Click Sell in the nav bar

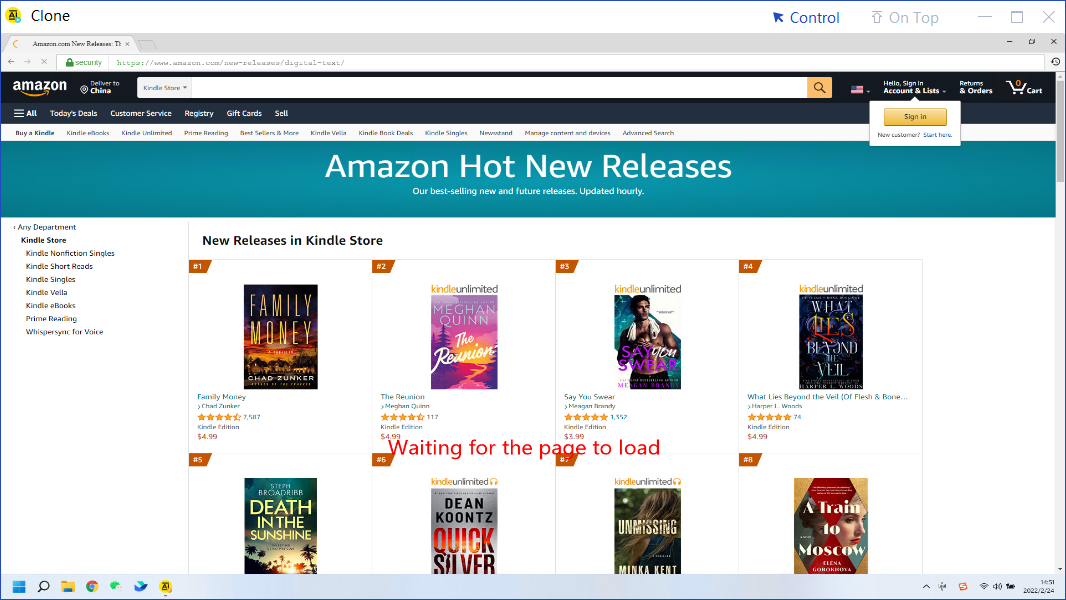tap(281, 113)
